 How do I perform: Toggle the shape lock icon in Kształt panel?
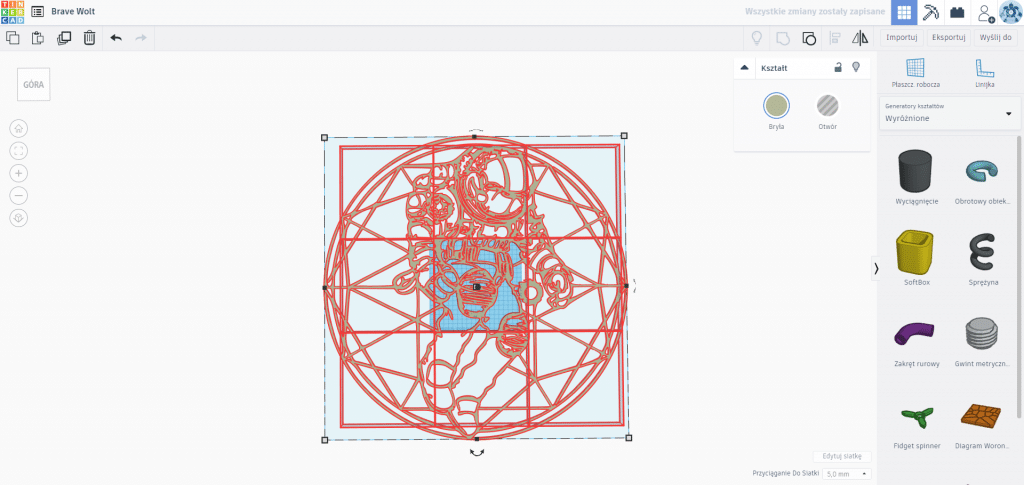838,67
